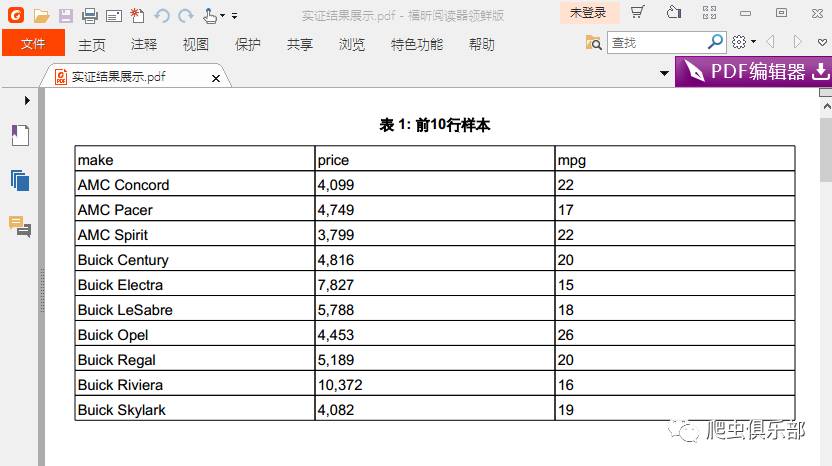Screen dimensions: 832x466
Task: Click the table title 表 1: 前10行样本
Action: [435, 125]
